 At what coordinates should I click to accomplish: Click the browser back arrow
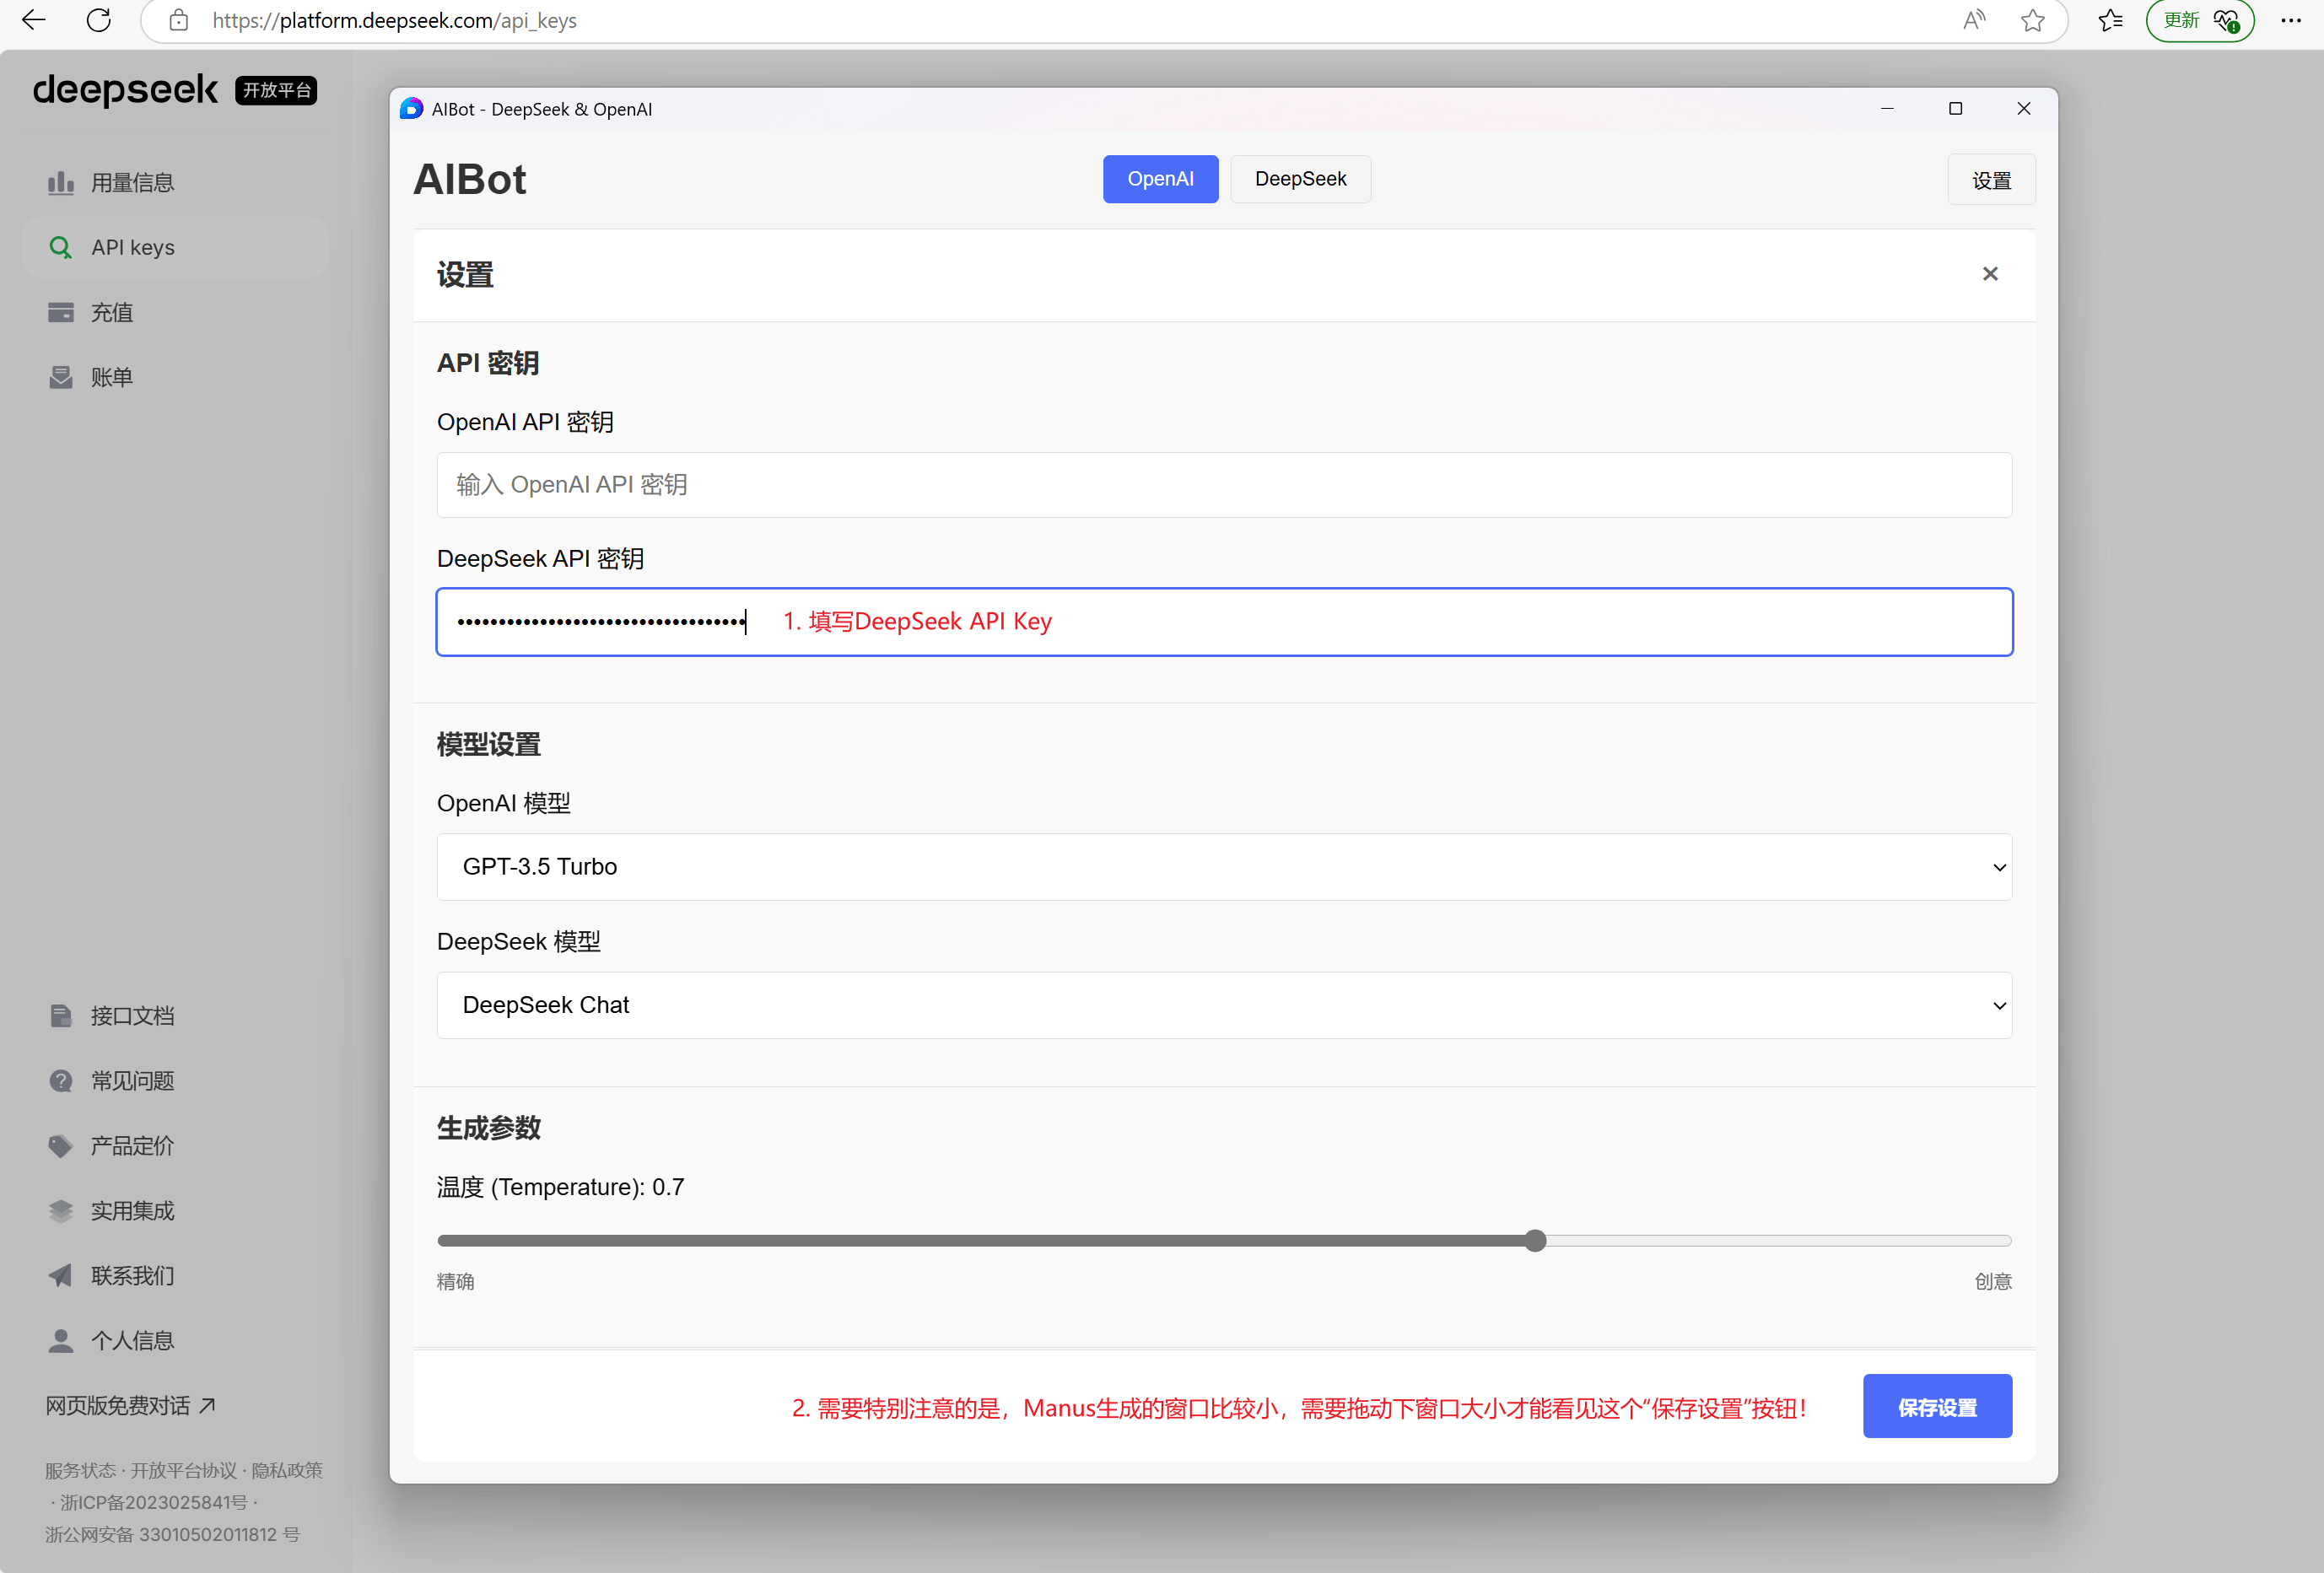coord(34,20)
